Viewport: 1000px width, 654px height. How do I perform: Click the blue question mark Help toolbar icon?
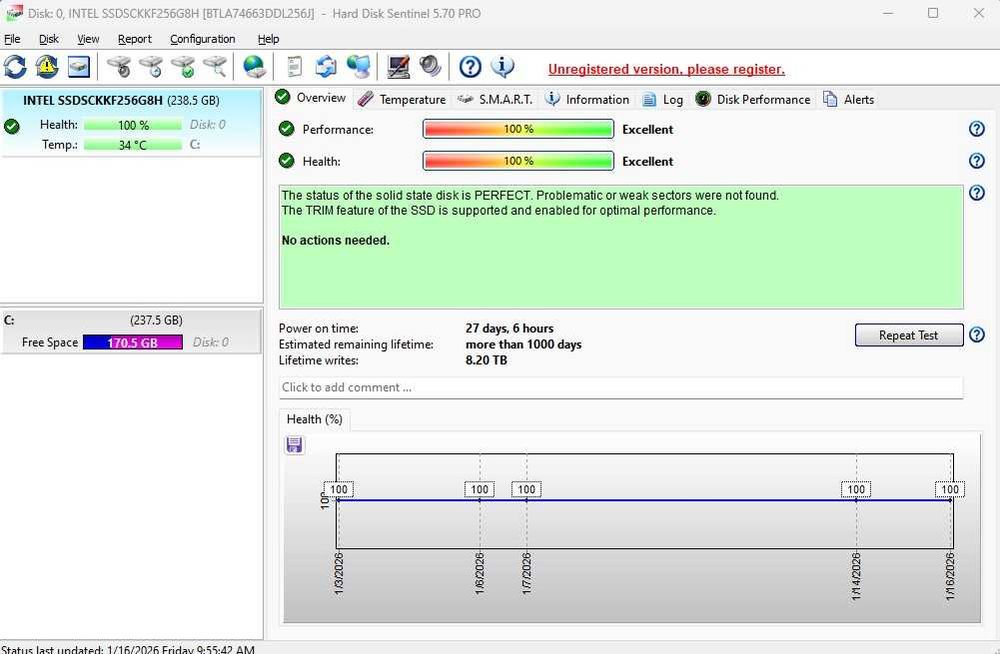point(470,66)
